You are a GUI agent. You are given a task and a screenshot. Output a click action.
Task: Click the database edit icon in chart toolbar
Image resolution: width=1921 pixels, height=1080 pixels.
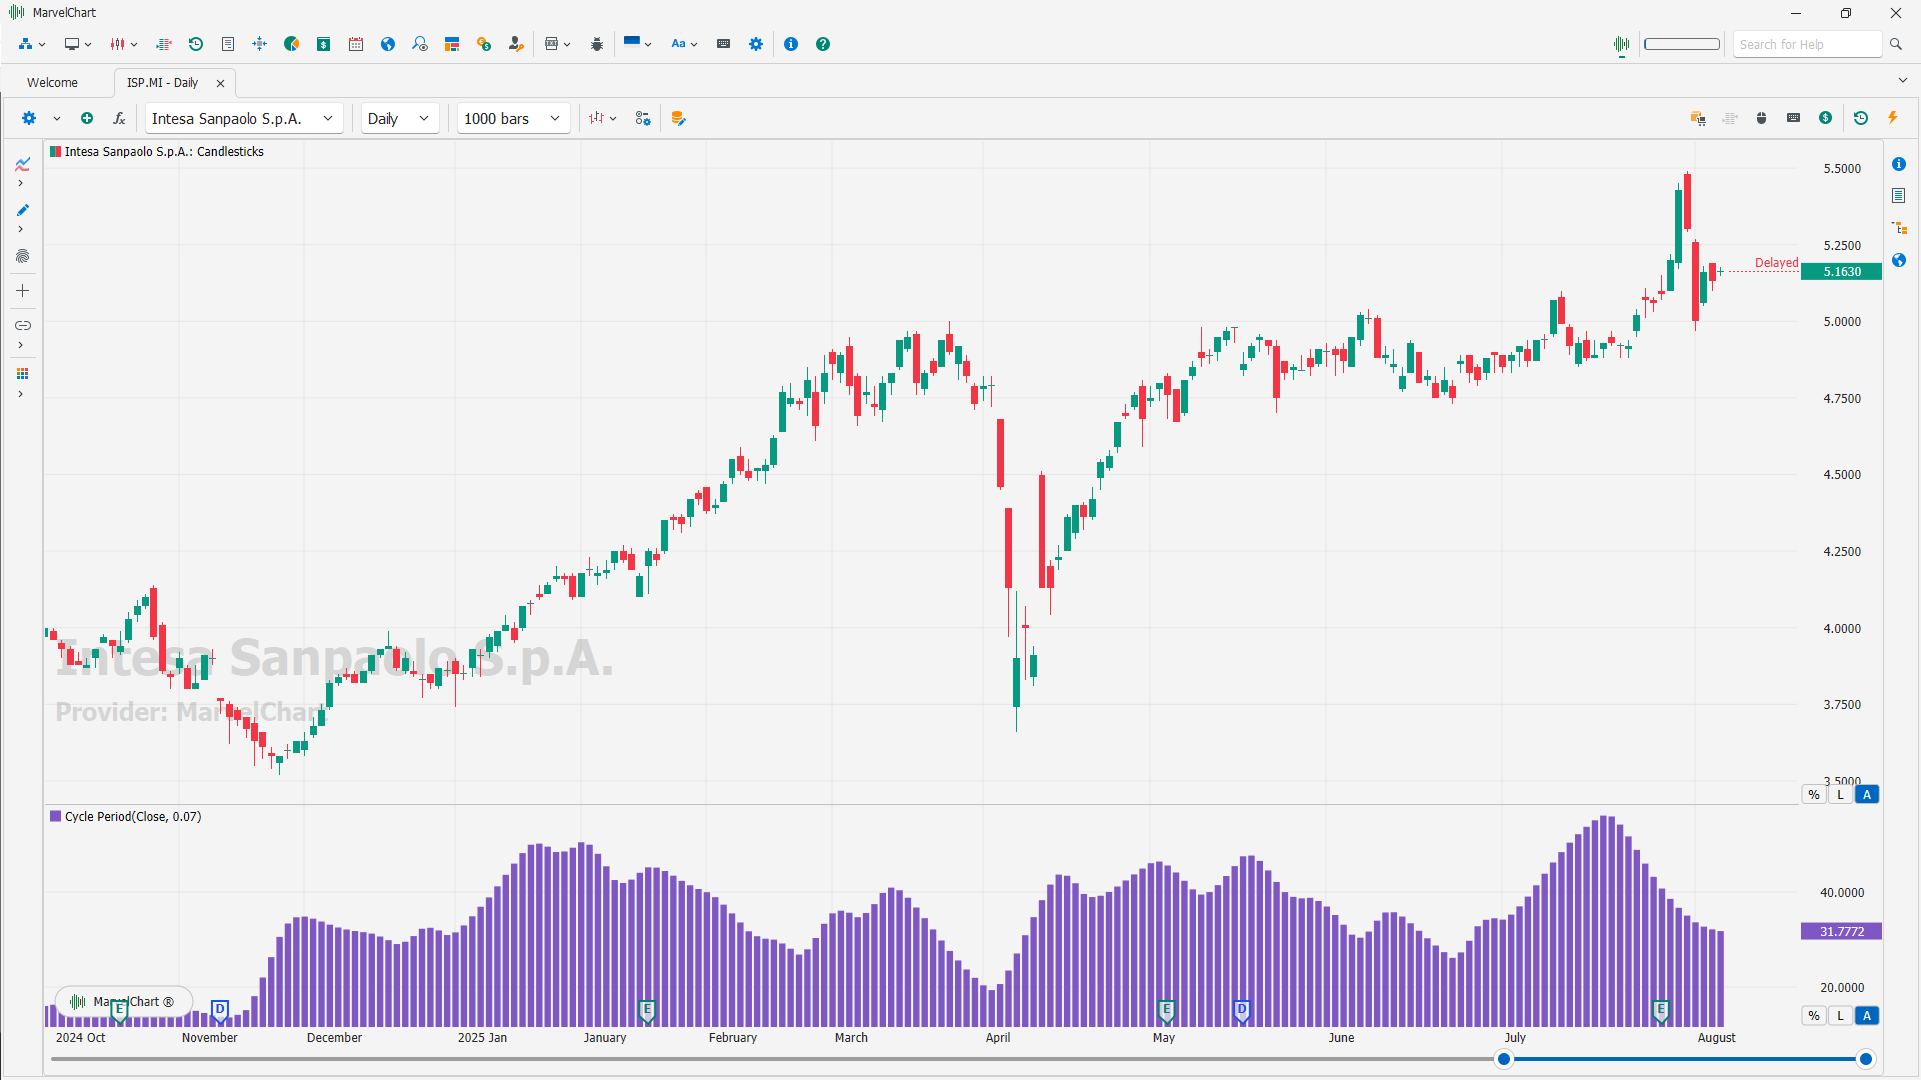tap(679, 118)
